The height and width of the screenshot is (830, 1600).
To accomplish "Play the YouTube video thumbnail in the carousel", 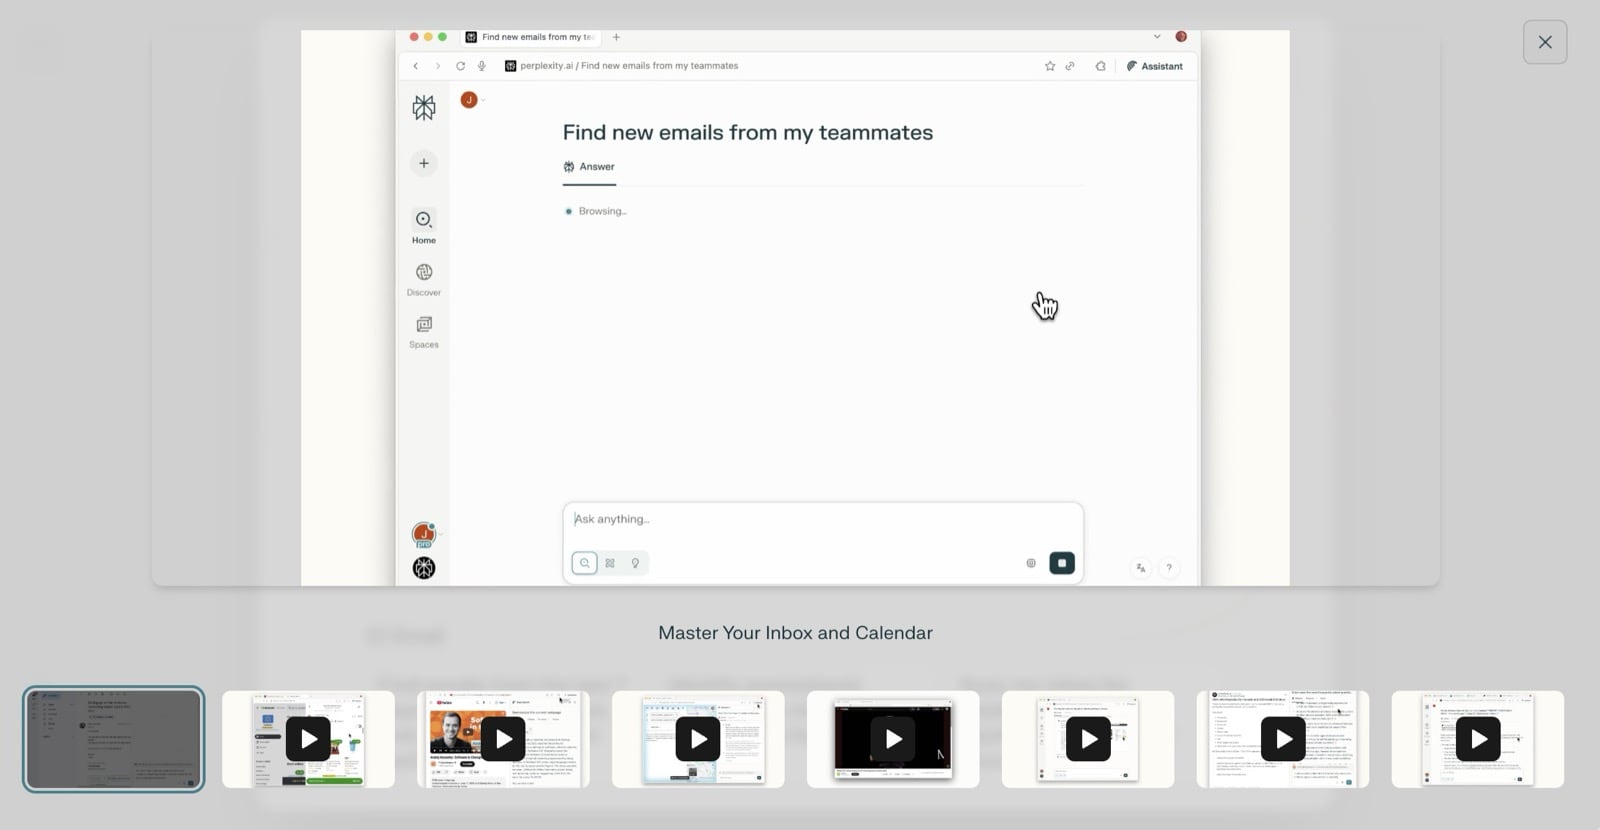I will pyautogui.click(x=503, y=739).
